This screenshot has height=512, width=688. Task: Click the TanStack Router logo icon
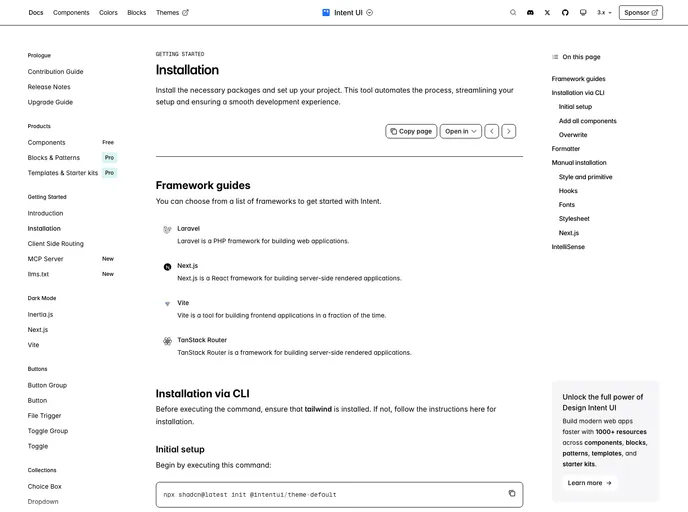pyautogui.click(x=167, y=341)
